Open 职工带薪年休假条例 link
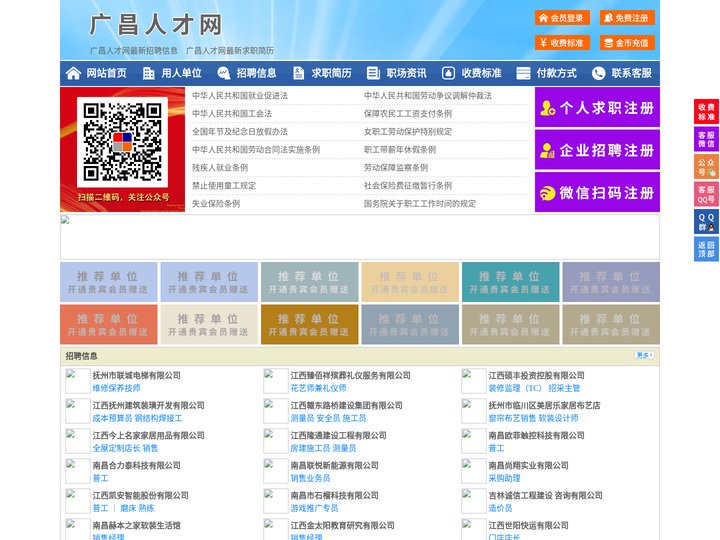The image size is (720, 540). pyautogui.click(x=400, y=150)
